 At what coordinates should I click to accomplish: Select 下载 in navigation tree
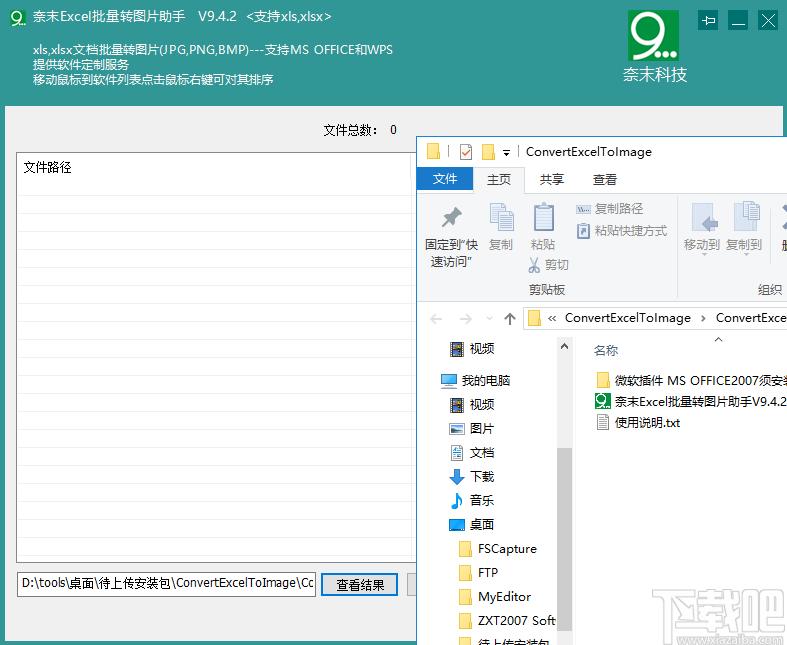(x=472, y=476)
